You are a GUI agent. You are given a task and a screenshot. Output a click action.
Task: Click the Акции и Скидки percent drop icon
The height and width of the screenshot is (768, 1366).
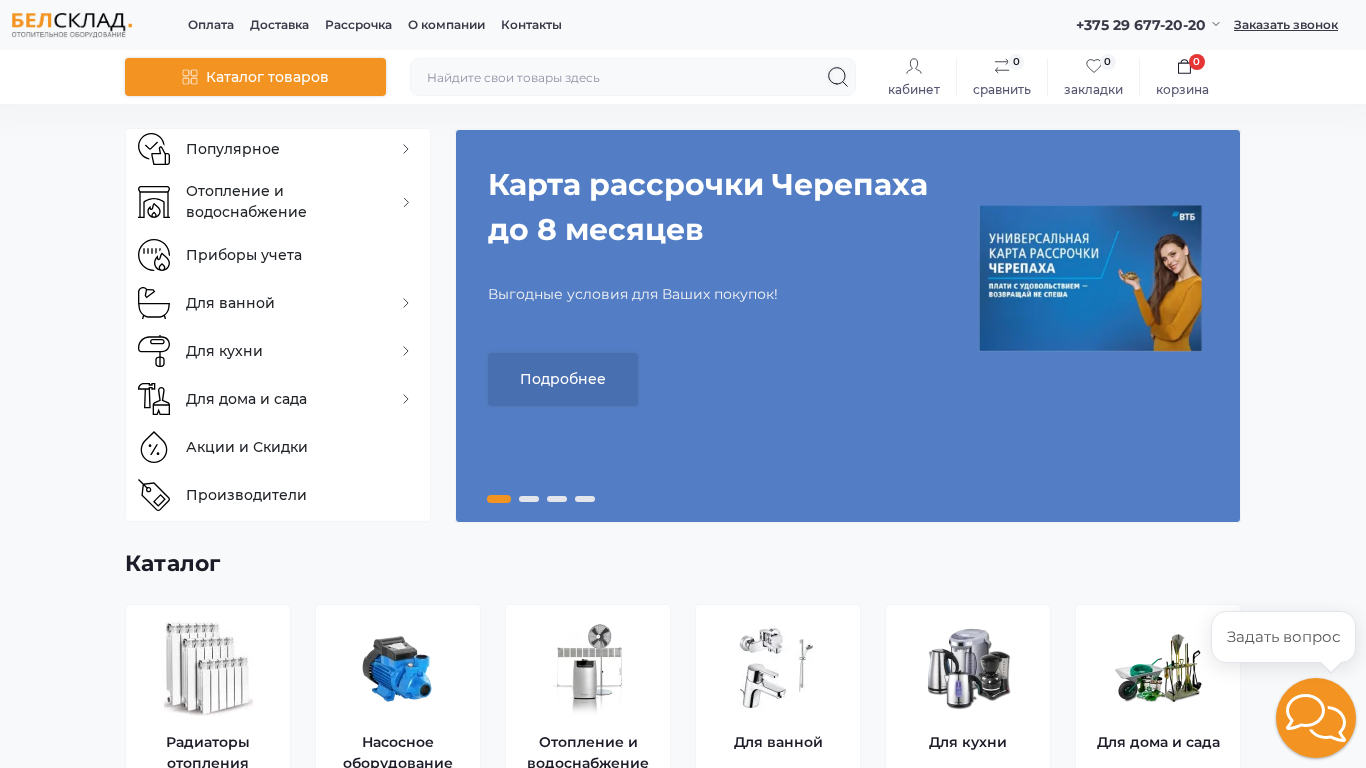click(x=154, y=447)
